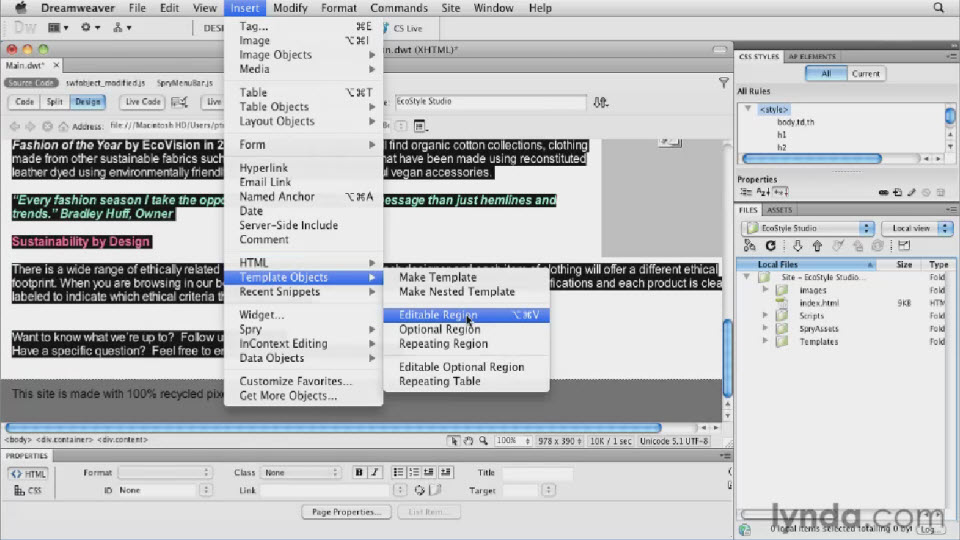The image size is (960, 540).
Task: Select the Zoom tool in status bar
Action: [x=483, y=441]
